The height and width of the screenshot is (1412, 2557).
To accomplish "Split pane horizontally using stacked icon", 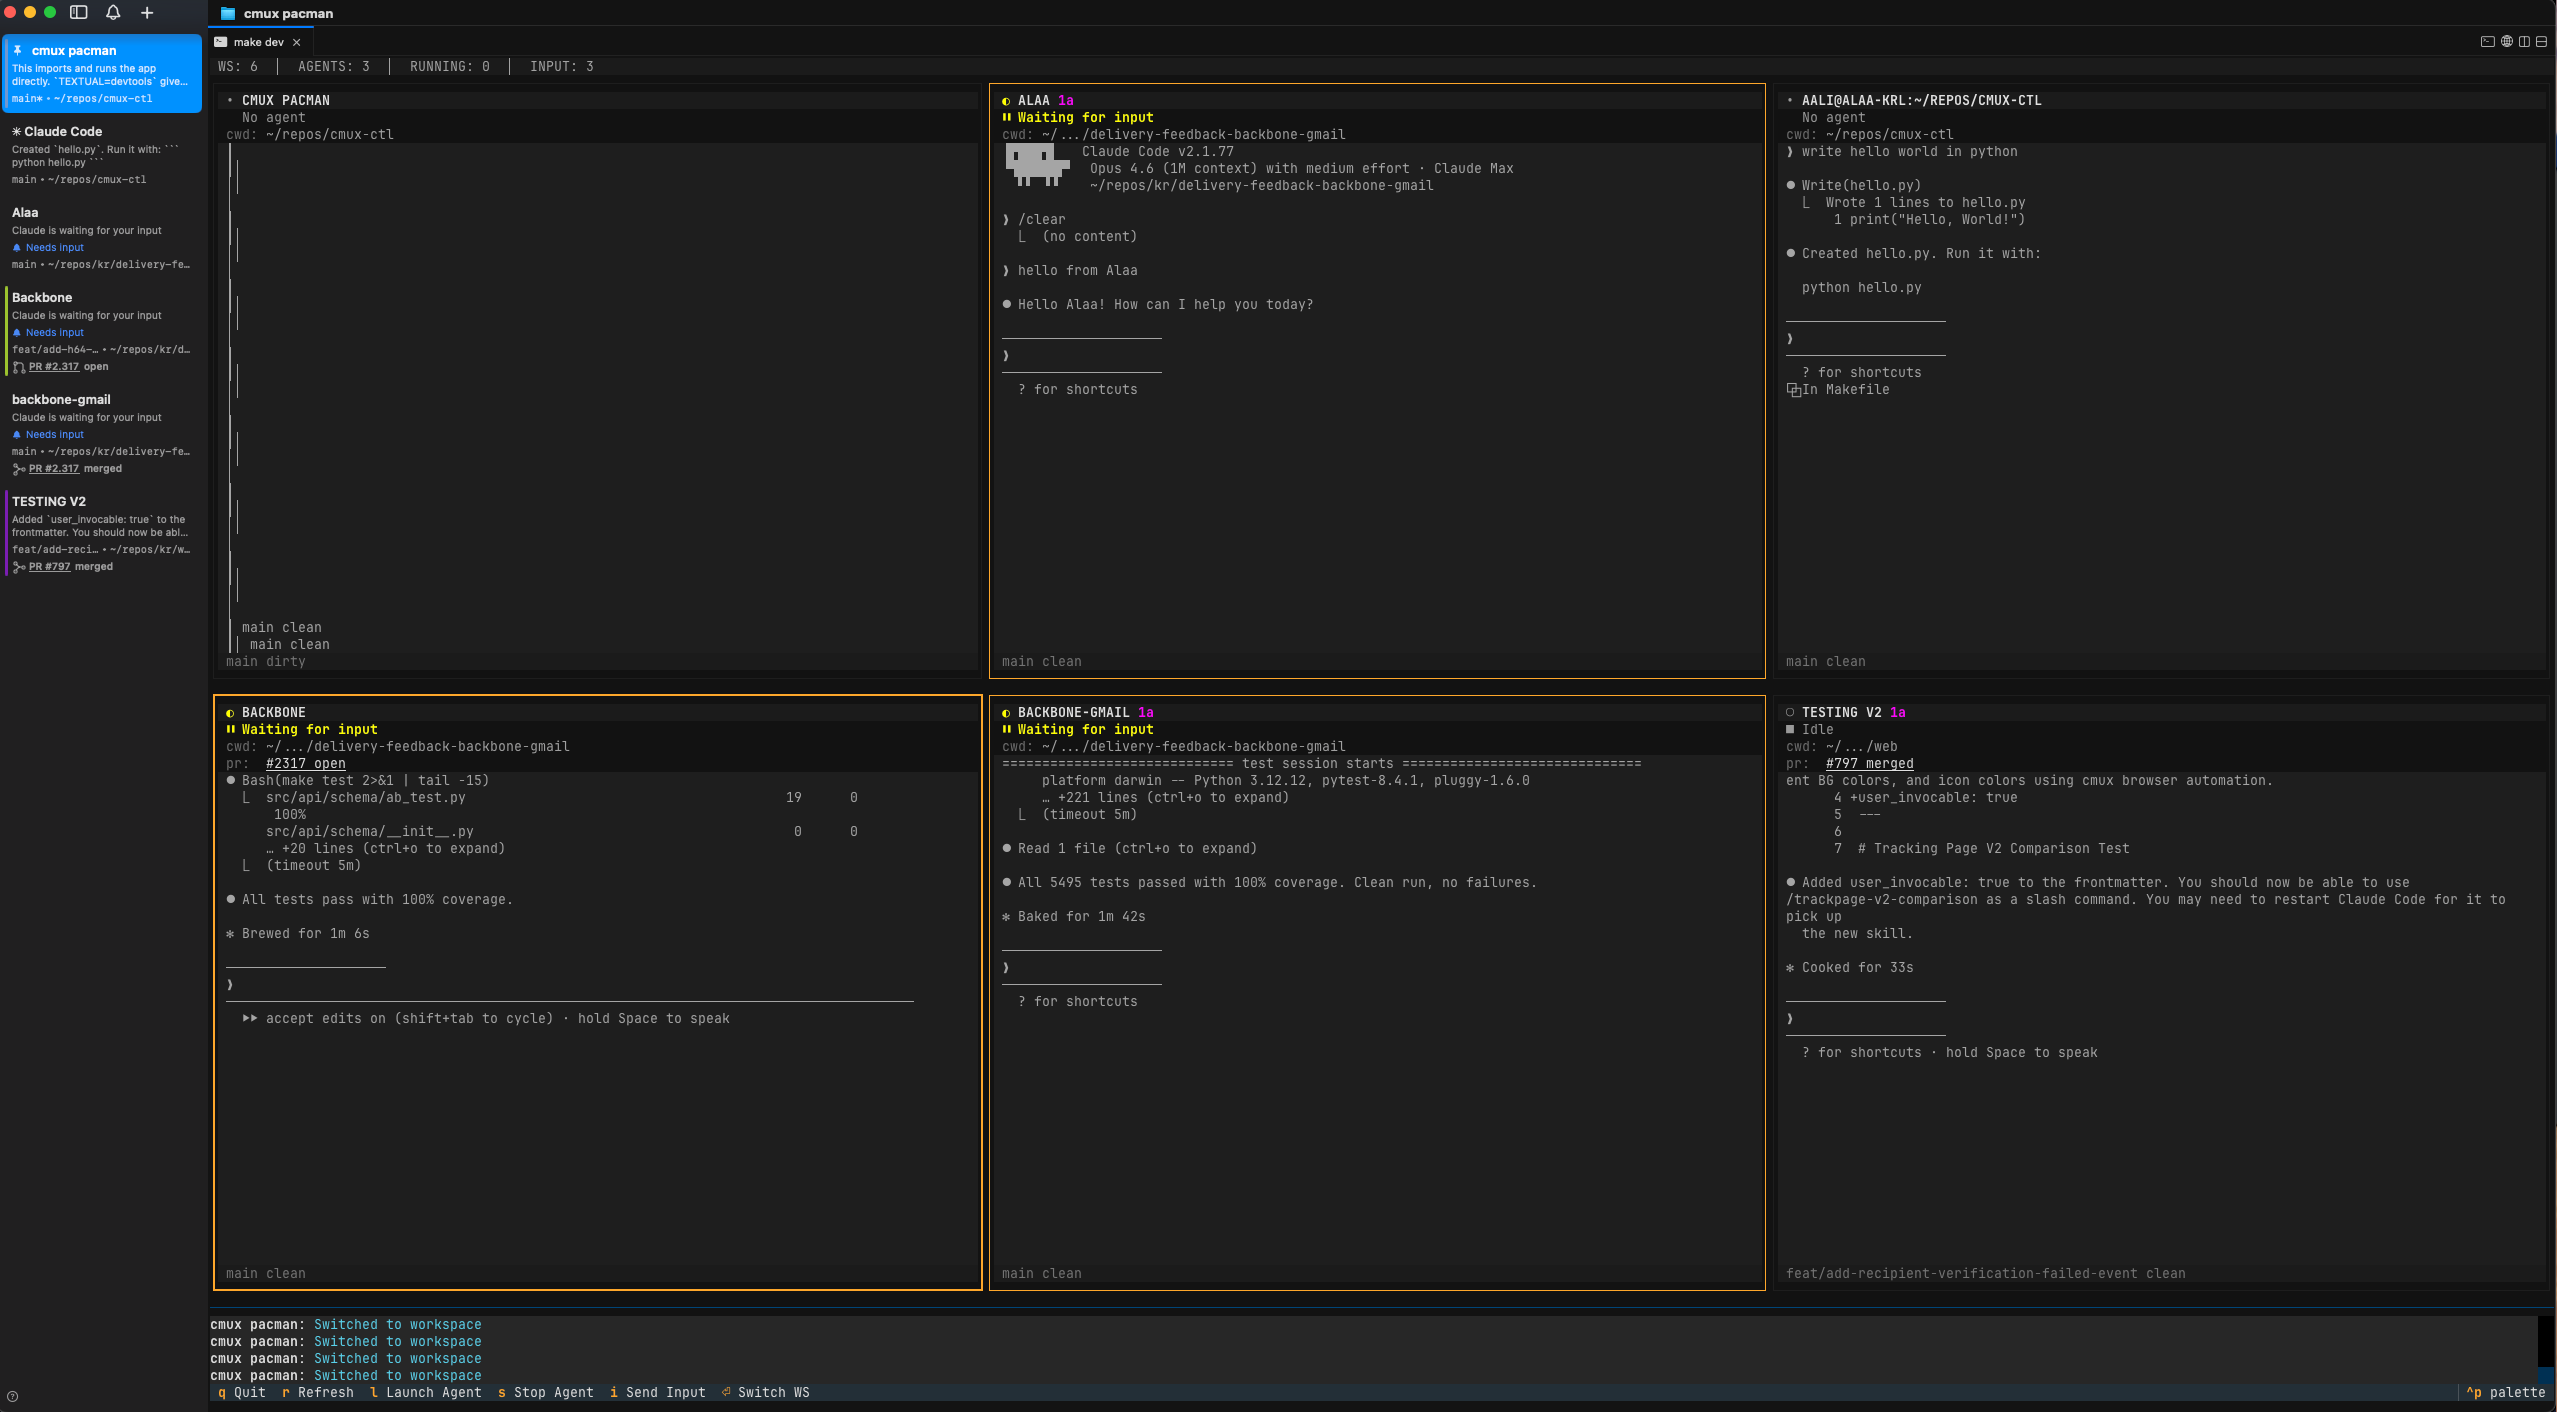I will [x=2541, y=42].
